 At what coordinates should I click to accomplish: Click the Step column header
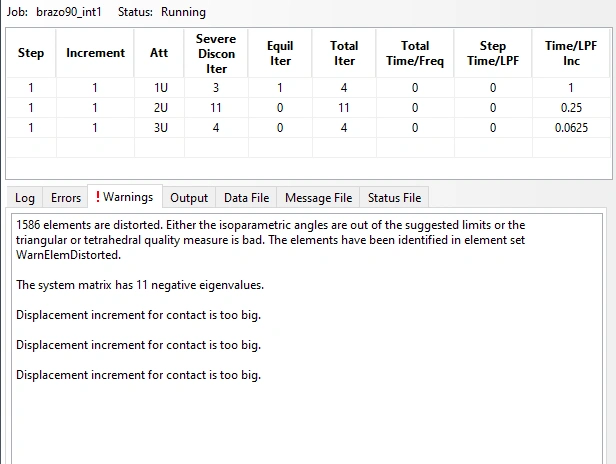31,53
